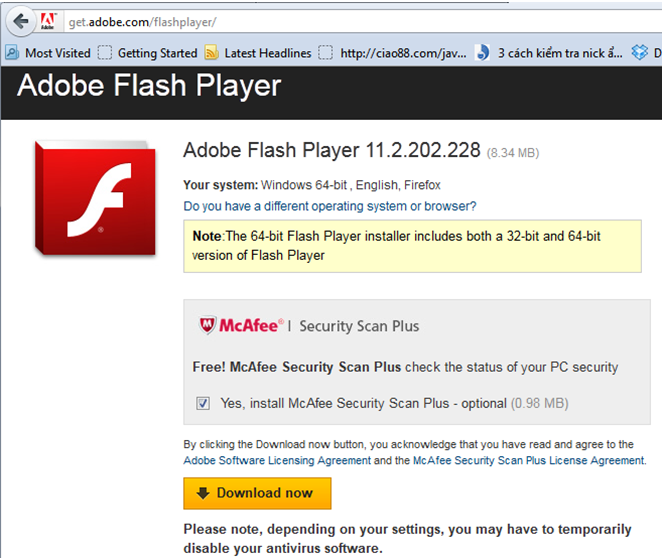
Task: Click 'Your system: Windows 64-bit, English, Firefox' text
Action: (312, 185)
